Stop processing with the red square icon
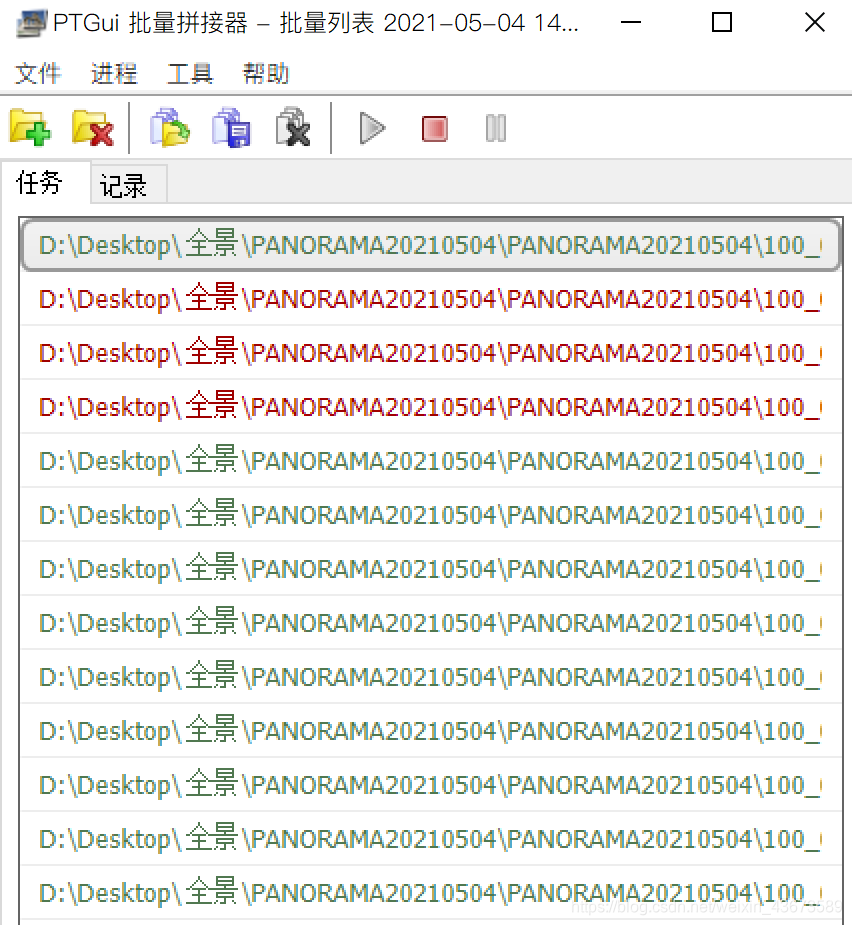The image size is (852, 925). 435,129
